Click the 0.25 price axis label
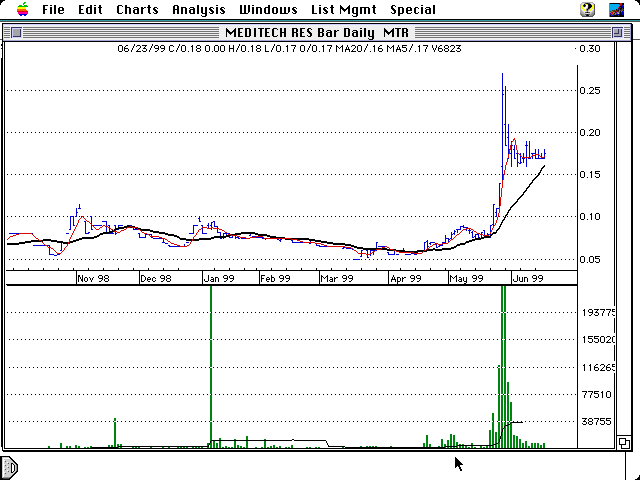This screenshot has width=640, height=480. tap(590, 90)
